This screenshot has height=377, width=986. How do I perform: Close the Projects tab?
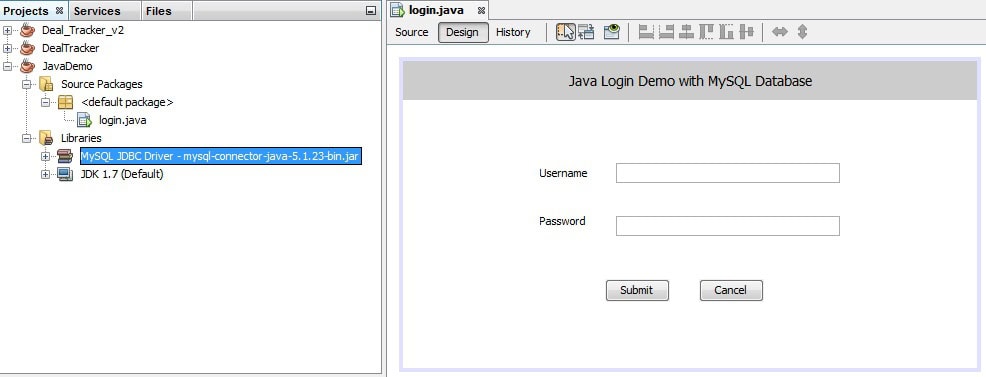[x=59, y=11]
